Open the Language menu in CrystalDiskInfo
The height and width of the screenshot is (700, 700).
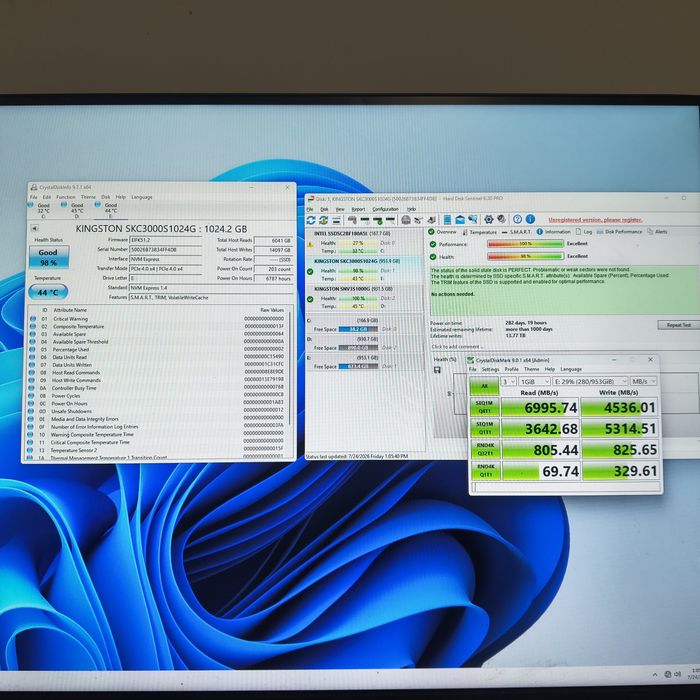click(x=142, y=197)
